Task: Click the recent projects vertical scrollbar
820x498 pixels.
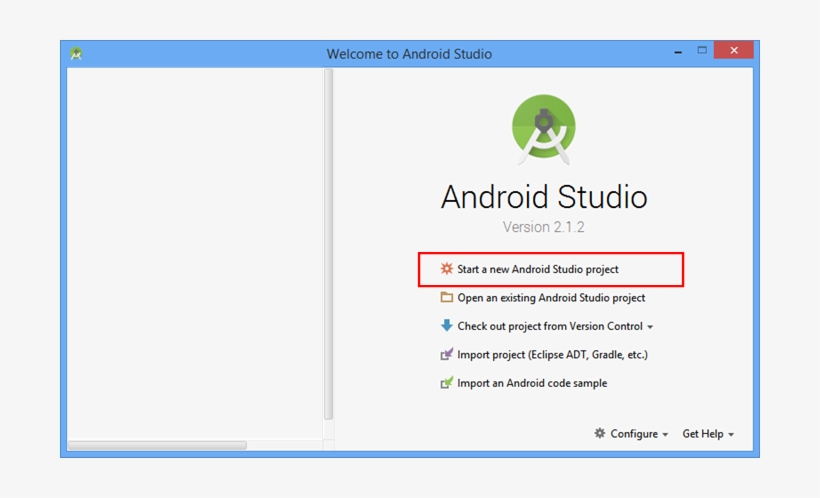Action: pos(328,244)
